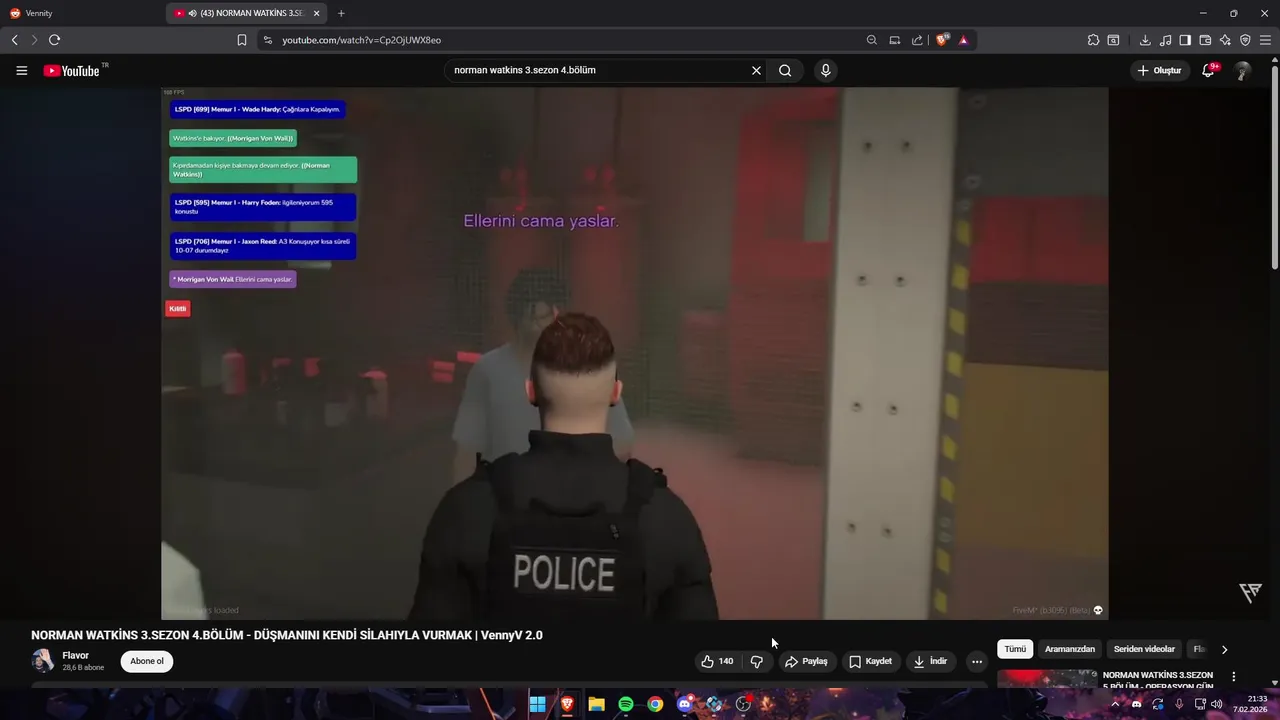Open the Flavor channel name link
This screenshot has width=1280, height=720.
(x=76, y=656)
